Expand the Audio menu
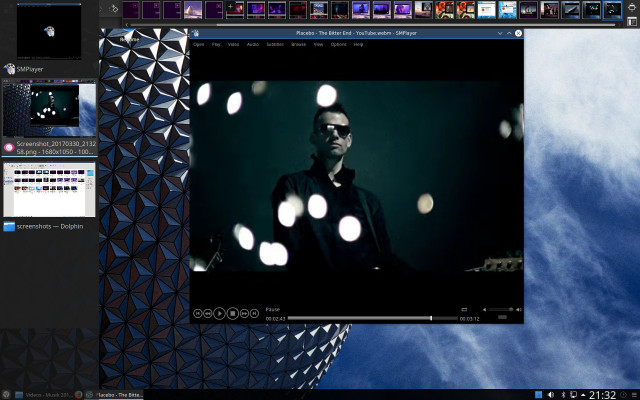This screenshot has width=640, height=400. click(252, 45)
